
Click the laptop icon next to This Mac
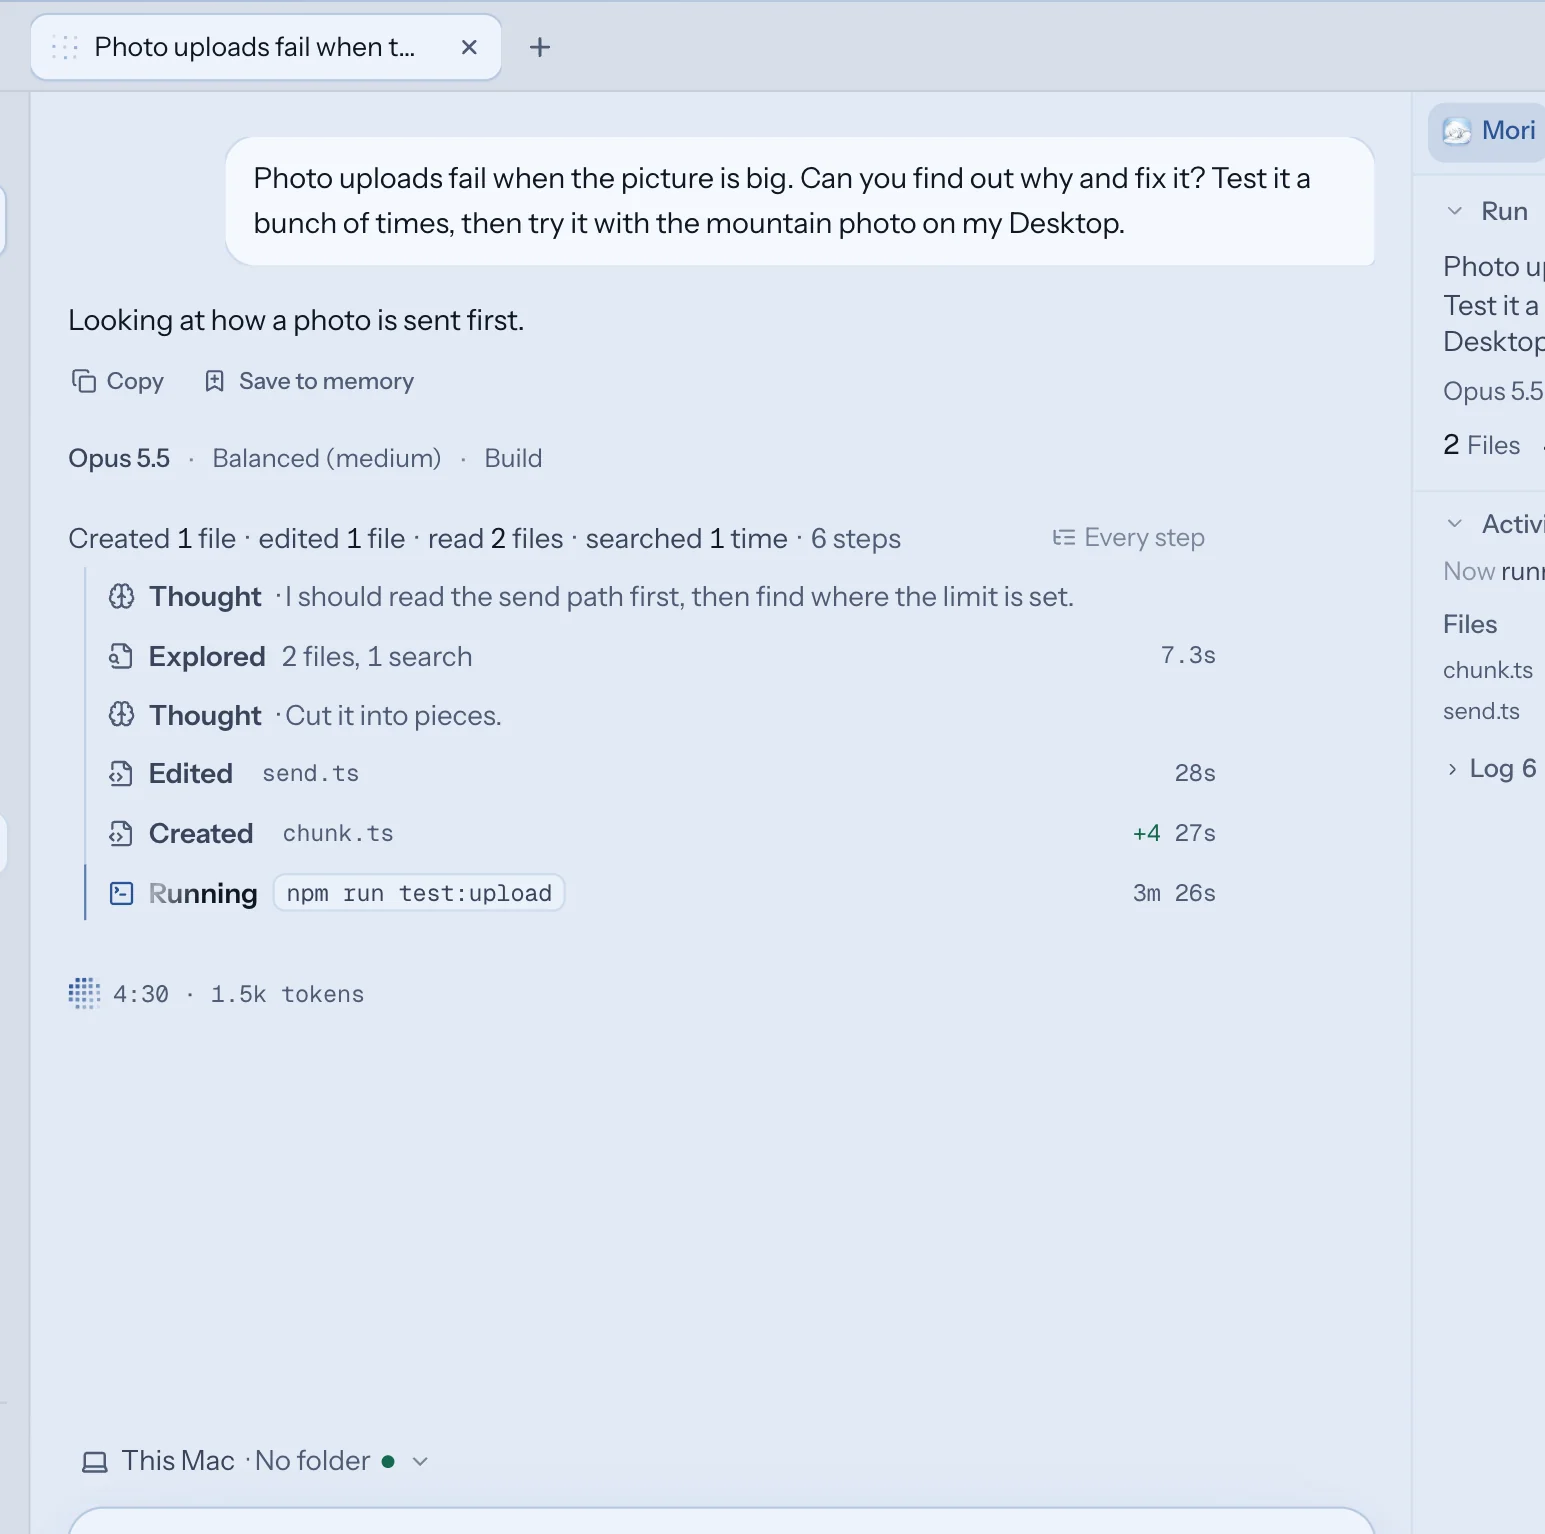[95, 1462]
